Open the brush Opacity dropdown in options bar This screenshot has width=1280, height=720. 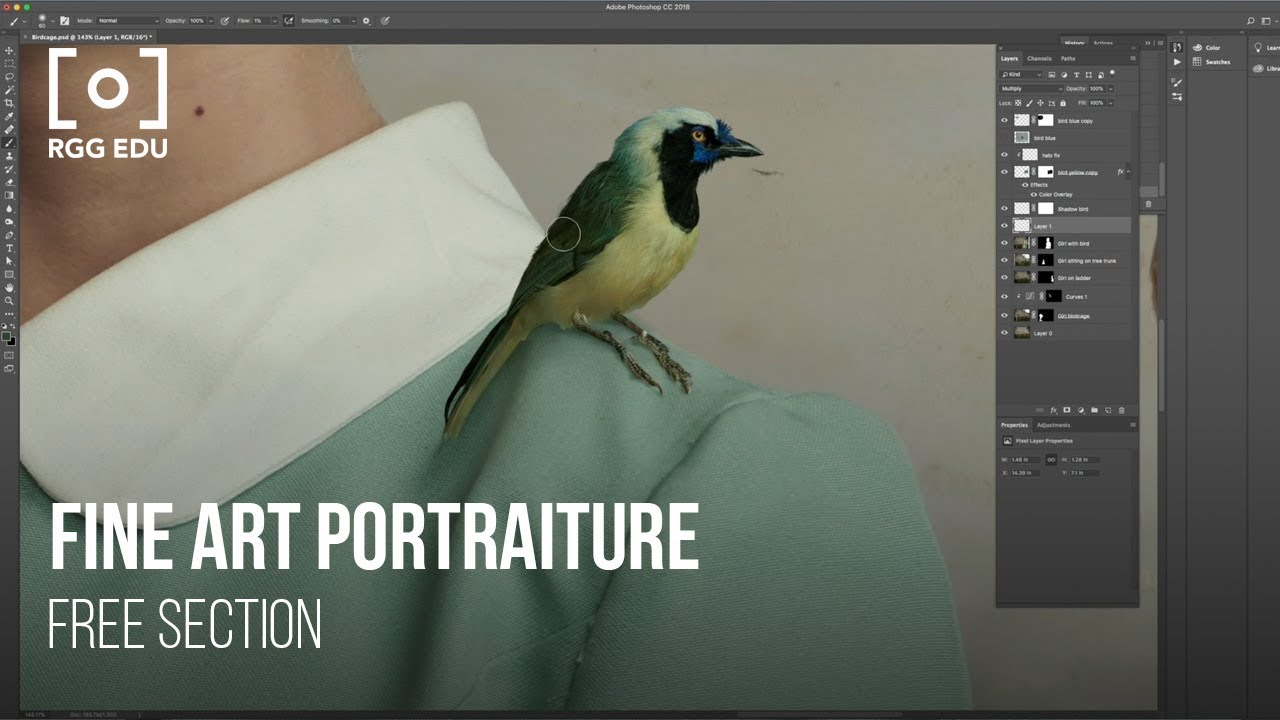(211, 20)
